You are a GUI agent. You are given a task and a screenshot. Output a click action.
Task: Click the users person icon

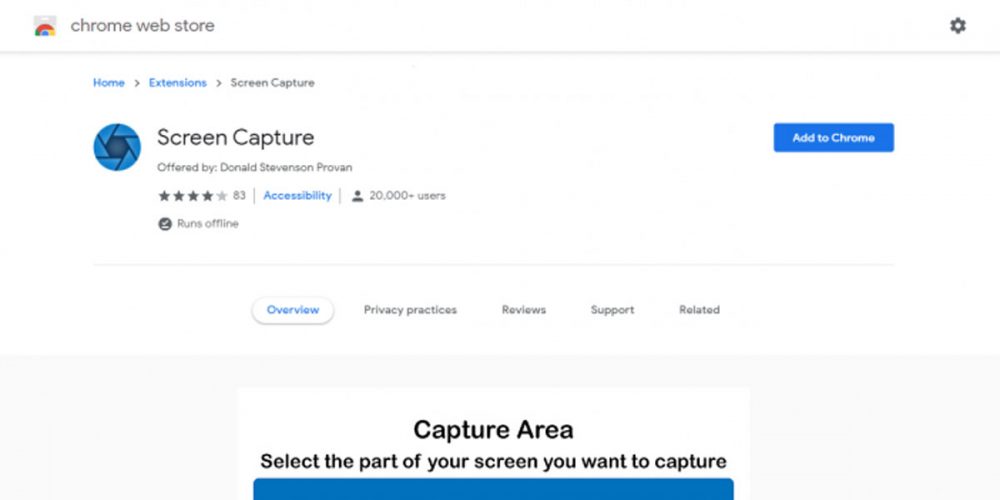tap(357, 196)
